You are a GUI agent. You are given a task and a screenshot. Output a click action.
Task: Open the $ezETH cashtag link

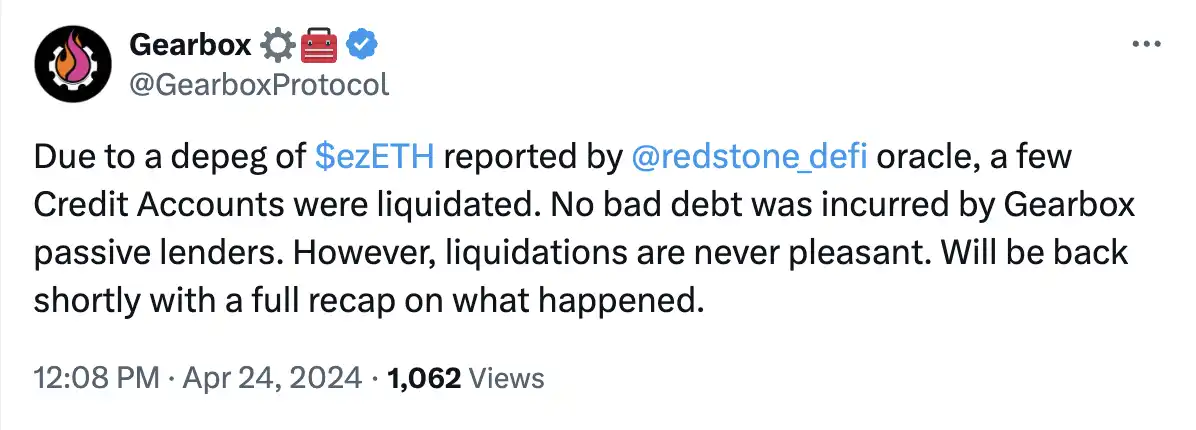tap(375, 156)
